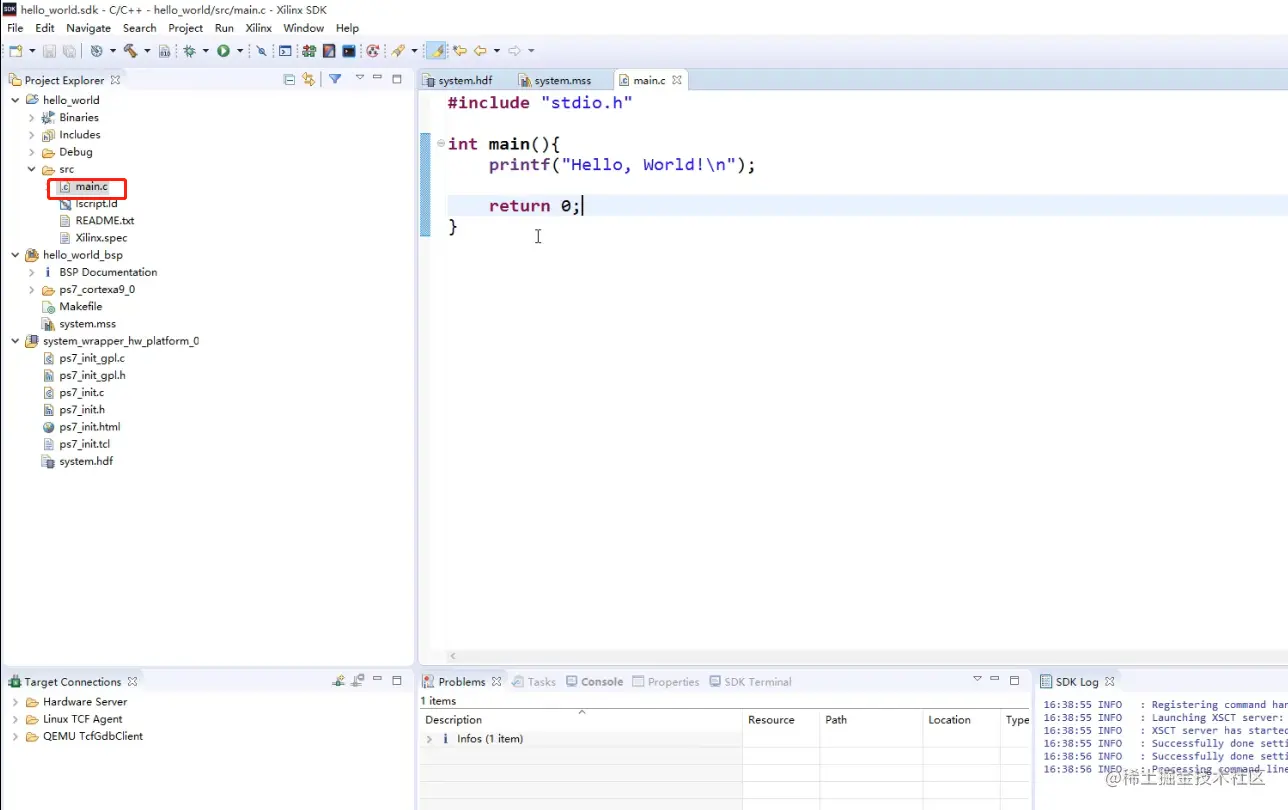Select system.hdf in the project tree
The width and height of the screenshot is (1288, 810).
86,462
